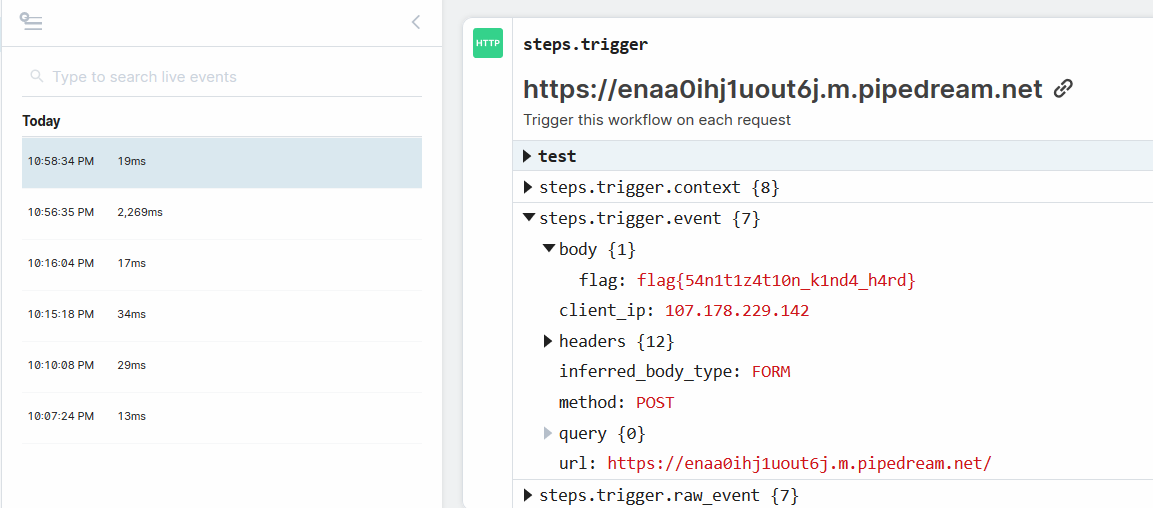Expand steps.trigger.raw_event node
The width and height of the screenshot is (1153, 508).
point(527,496)
